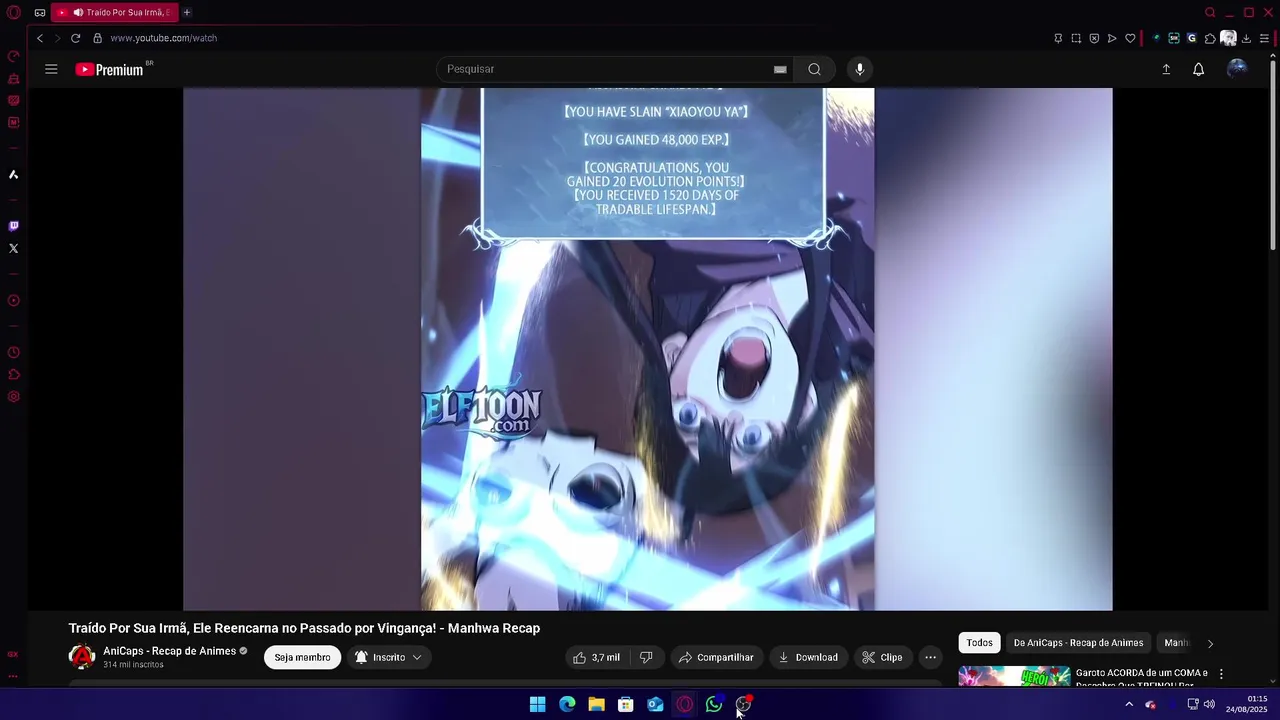Image resolution: width=1280 pixels, height=720 pixels.
Task: Open Workspaces icon beside the tab
Action: [x=39, y=13]
